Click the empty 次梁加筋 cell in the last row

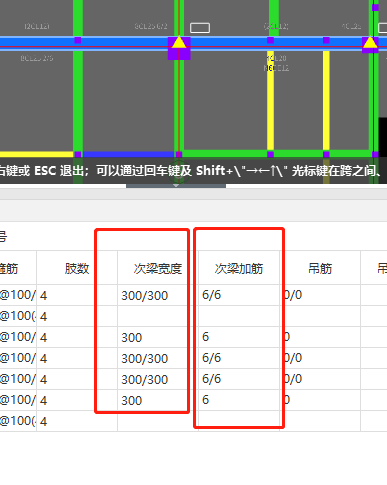239,421
